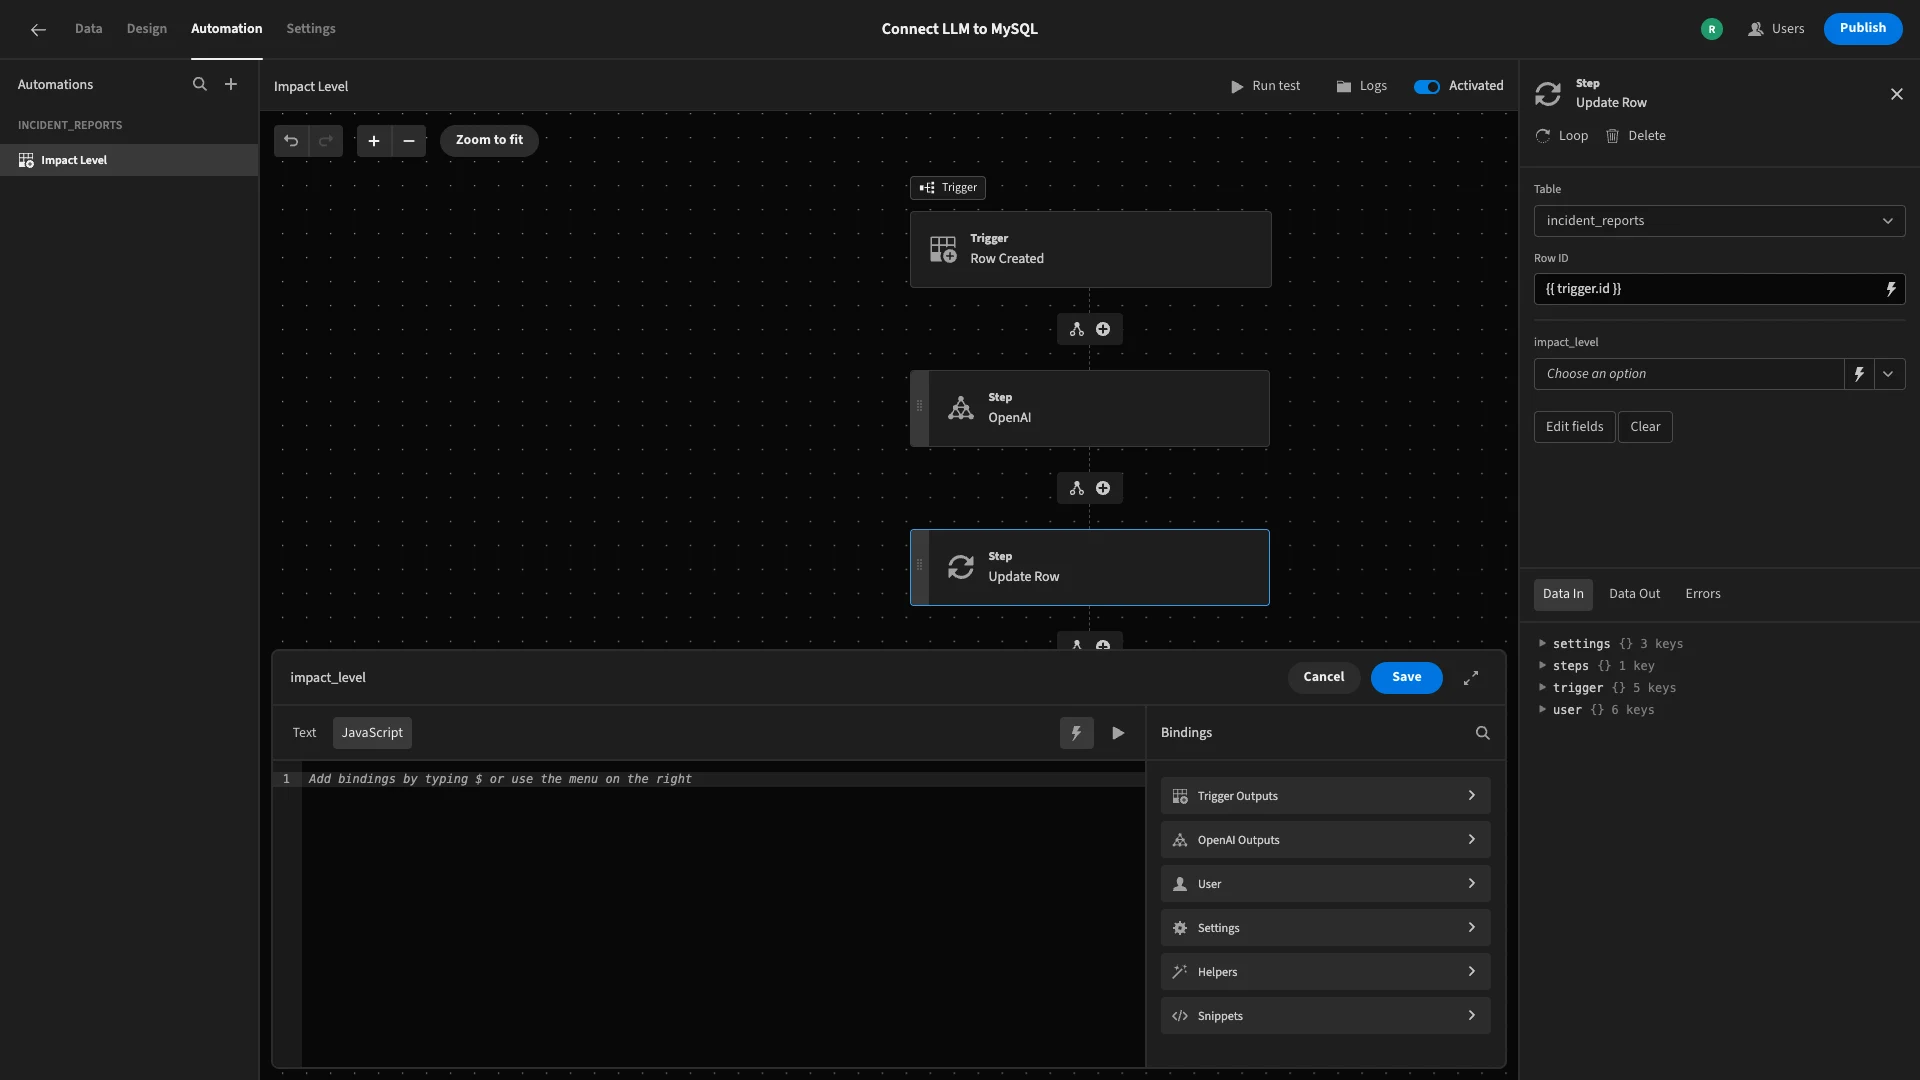Cancel the impact_level binding editor
The image size is (1920, 1080).
(x=1324, y=677)
